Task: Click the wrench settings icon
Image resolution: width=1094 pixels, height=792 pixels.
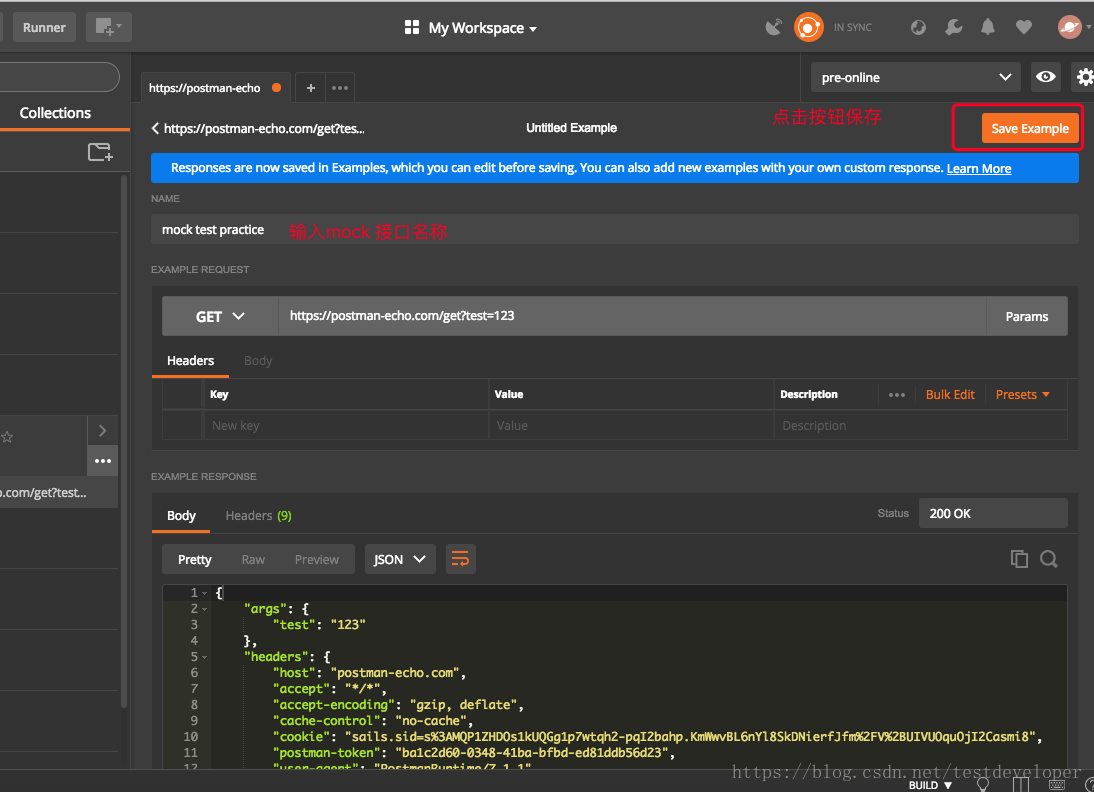Action: pyautogui.click(x=954, y=27)
